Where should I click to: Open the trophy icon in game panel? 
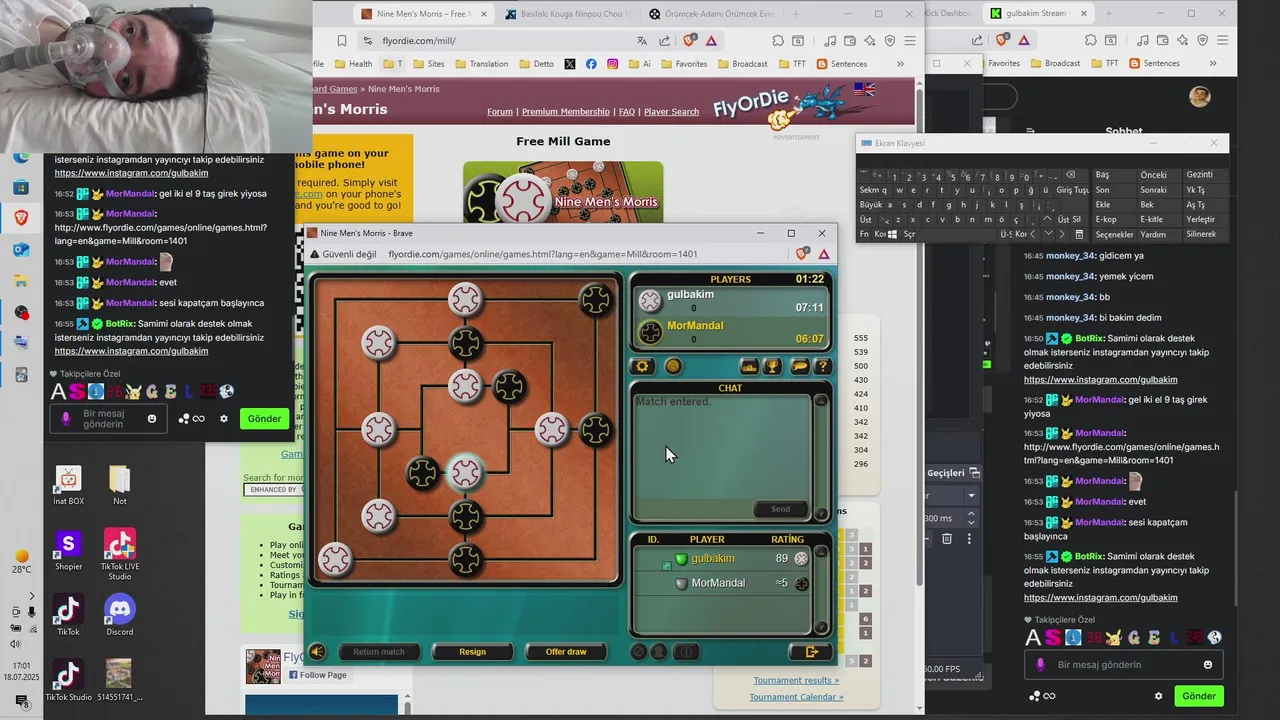tap(773, 367)
